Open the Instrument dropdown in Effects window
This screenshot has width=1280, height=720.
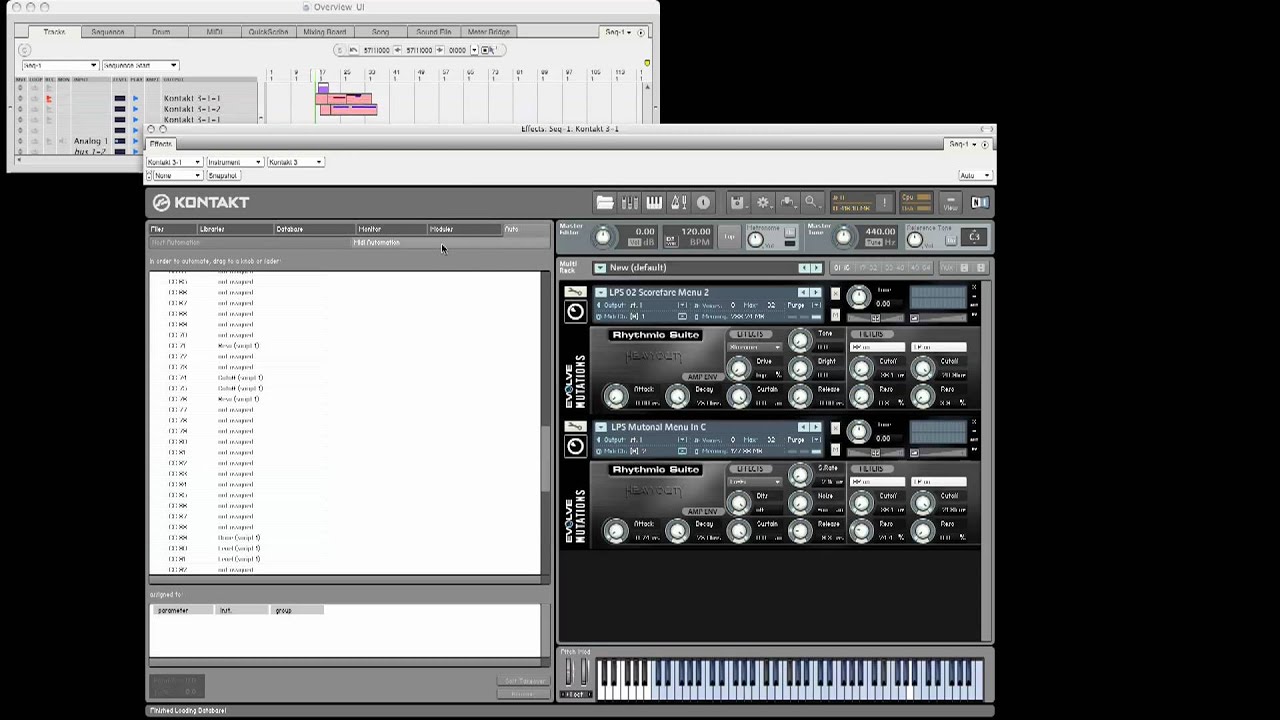click(x=234, y=162)
